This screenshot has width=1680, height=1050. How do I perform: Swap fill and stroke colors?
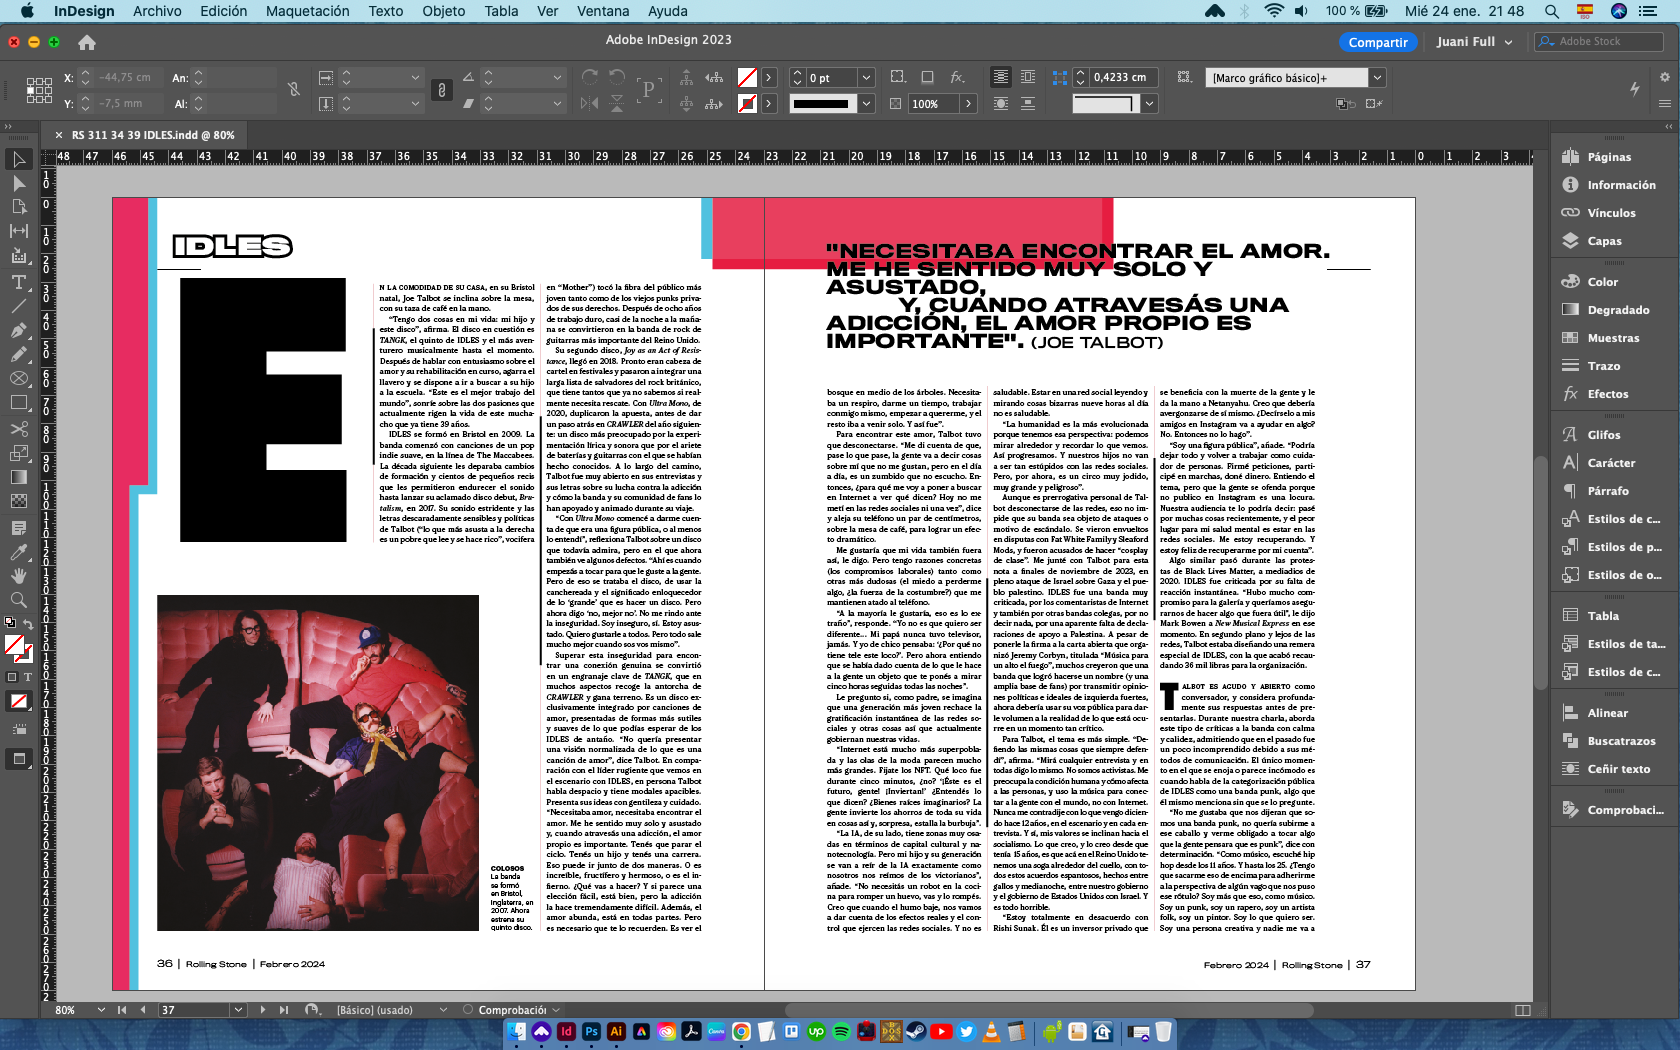[29, 624]
